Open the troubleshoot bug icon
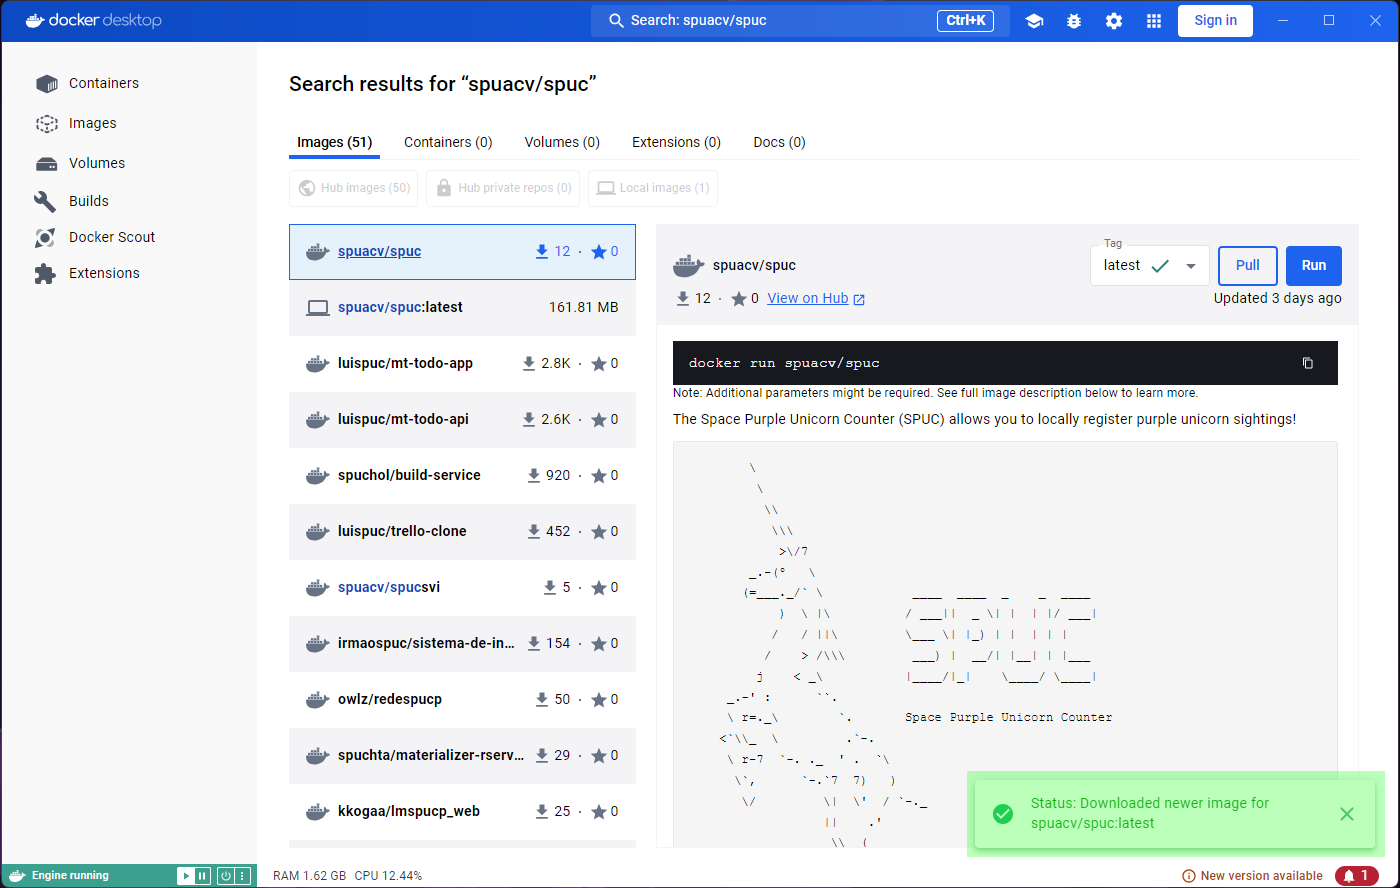Viewport: 1400px width, 888px height. [x=1074, y=21]
